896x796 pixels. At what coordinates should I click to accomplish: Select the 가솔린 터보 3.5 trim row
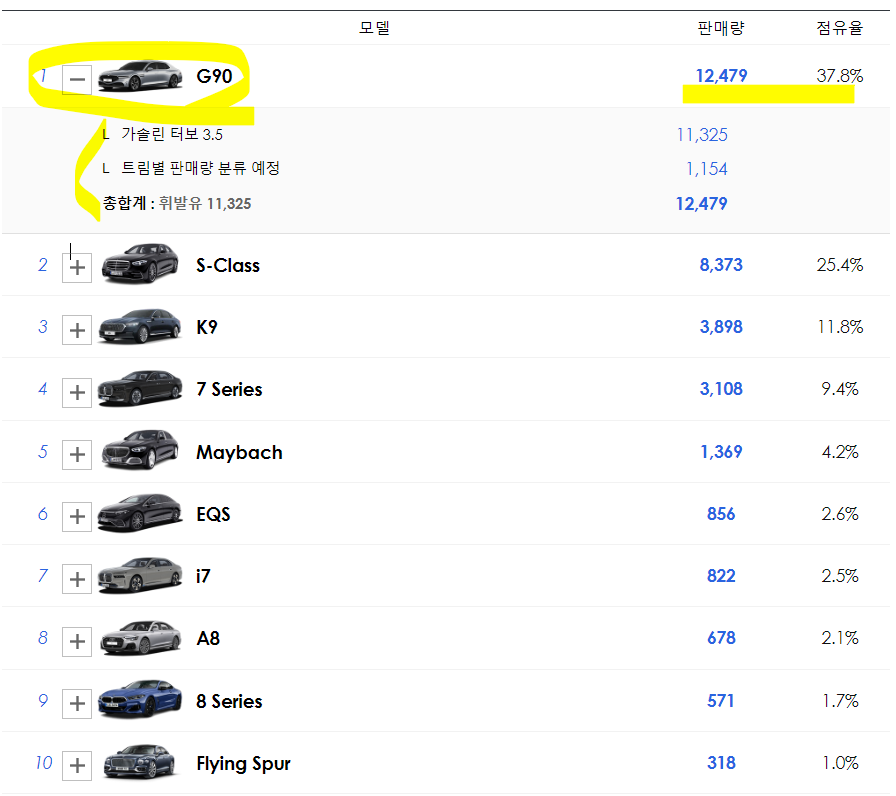[x=172, y=134]
